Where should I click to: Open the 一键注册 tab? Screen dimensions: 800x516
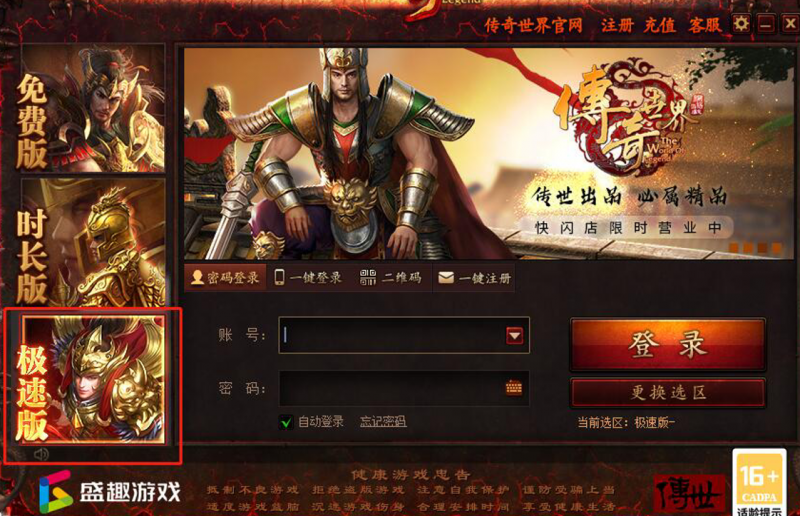click(x=474, y=278)
